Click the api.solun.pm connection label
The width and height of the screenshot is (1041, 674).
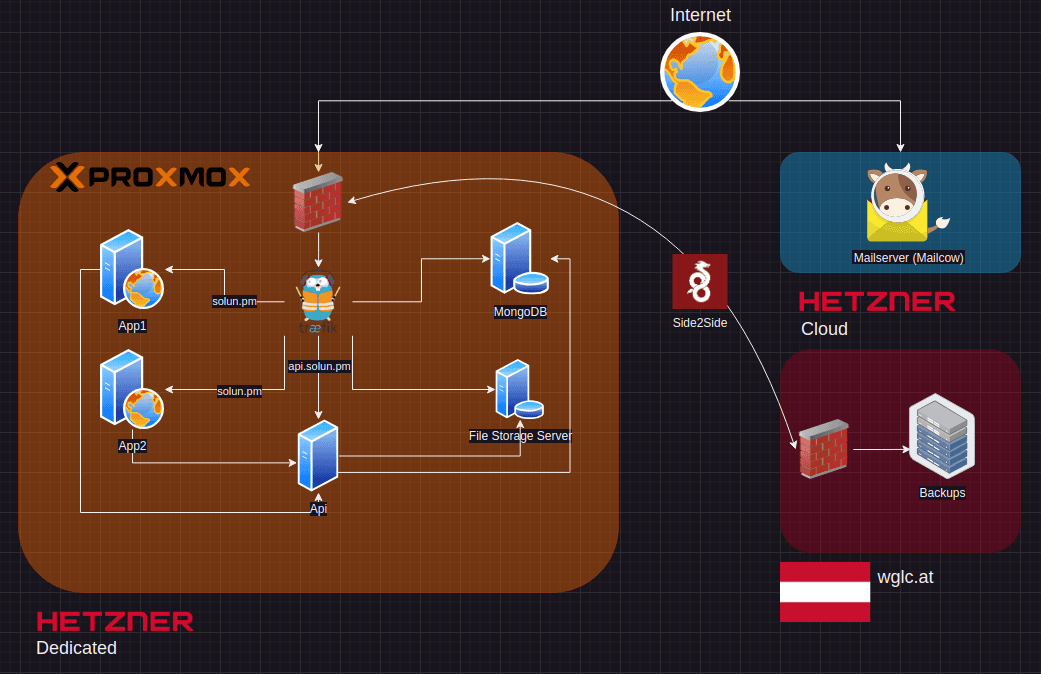[319, 366]
